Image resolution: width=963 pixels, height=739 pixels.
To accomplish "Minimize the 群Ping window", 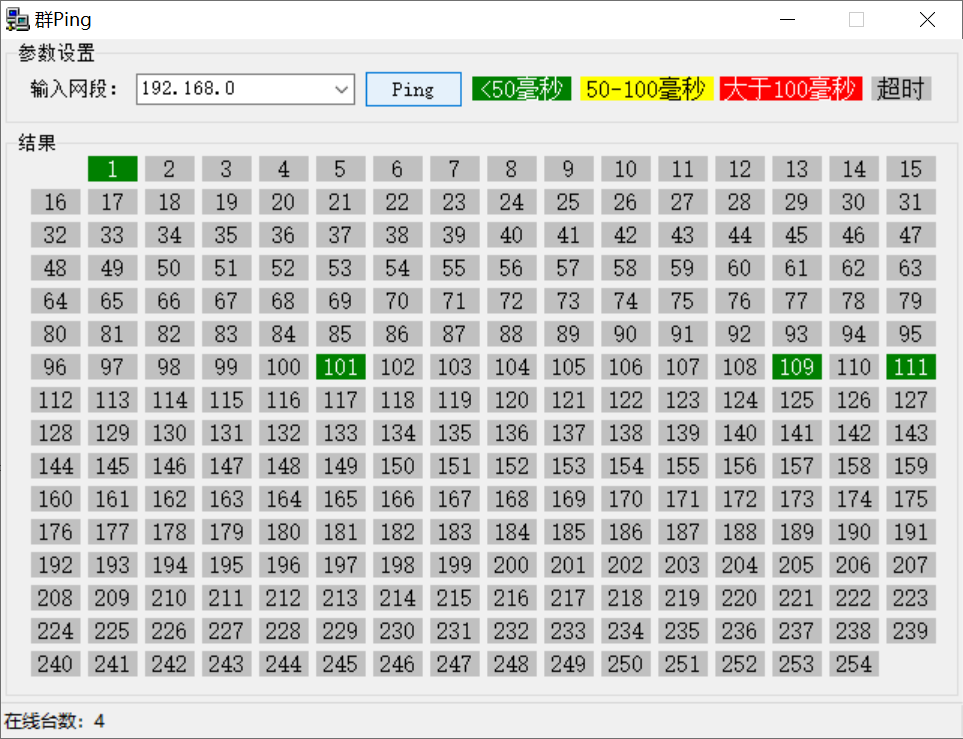I will pyautogui.click(x=787, y=20).
